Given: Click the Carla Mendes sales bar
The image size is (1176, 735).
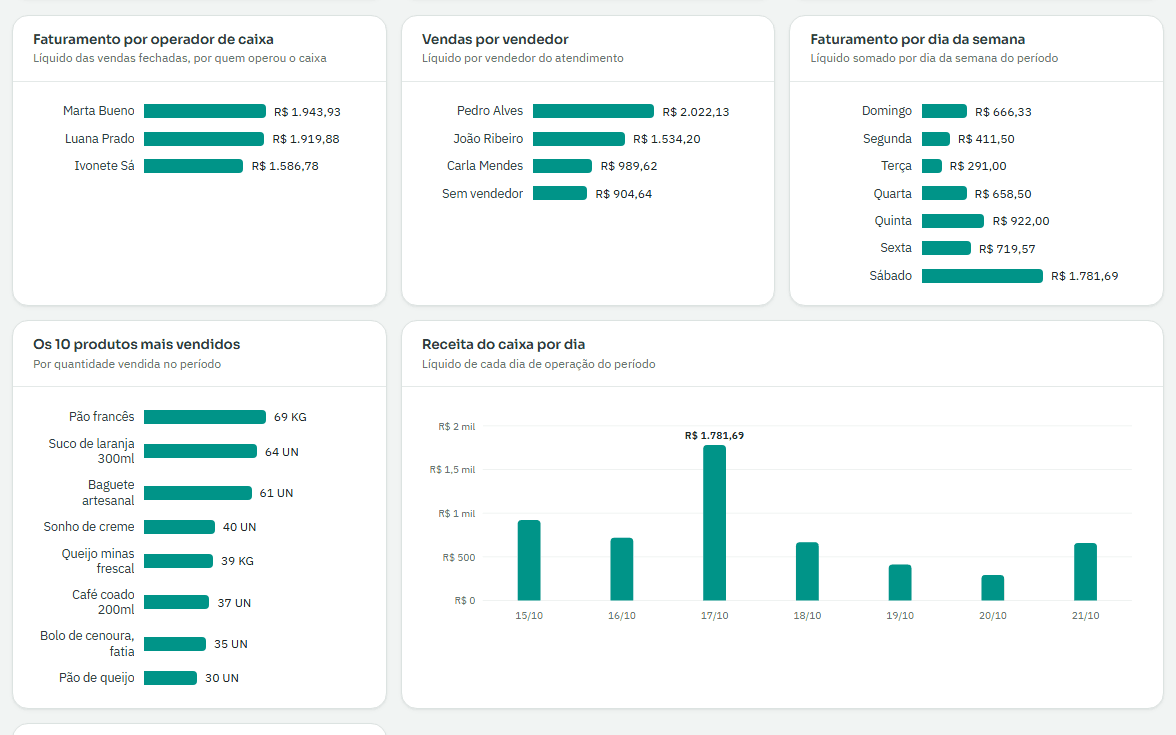Looking at the screenshot, I should pyautogui.click(x=562, y=166).
